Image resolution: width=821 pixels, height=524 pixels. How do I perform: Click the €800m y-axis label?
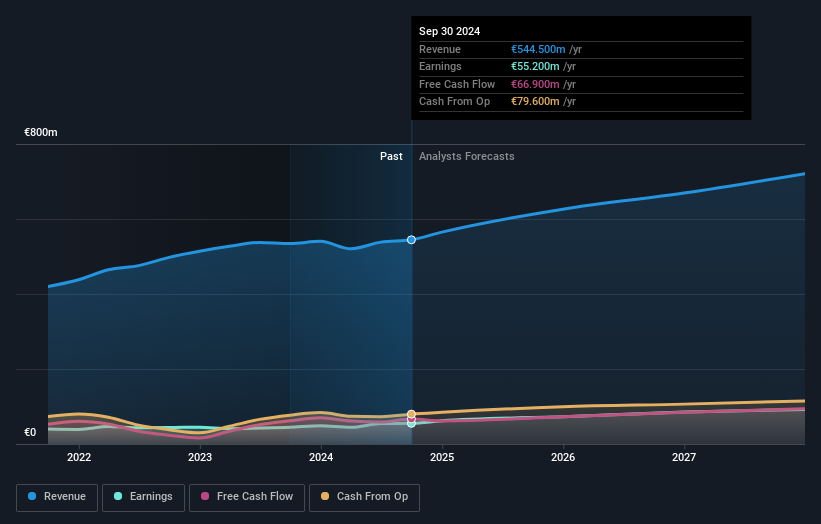pos(41,132)
